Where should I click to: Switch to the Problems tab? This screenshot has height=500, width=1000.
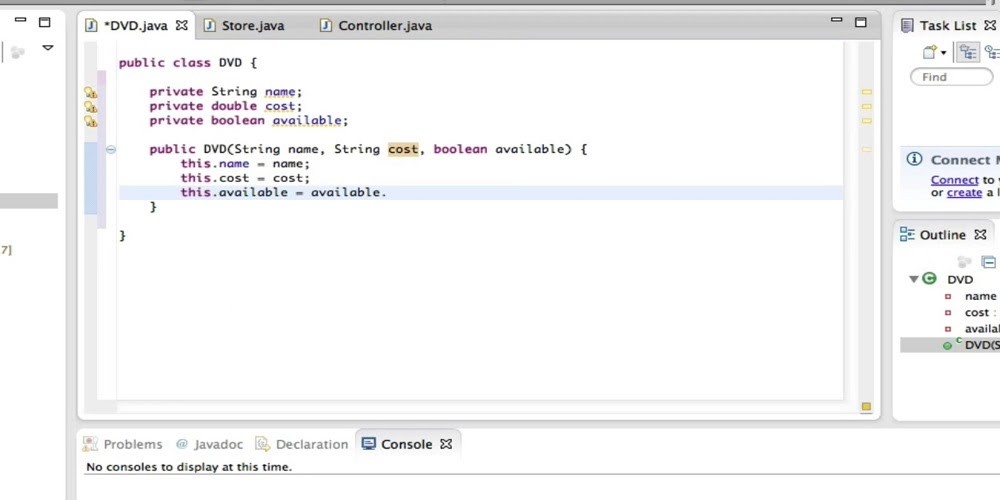[132, 444]
